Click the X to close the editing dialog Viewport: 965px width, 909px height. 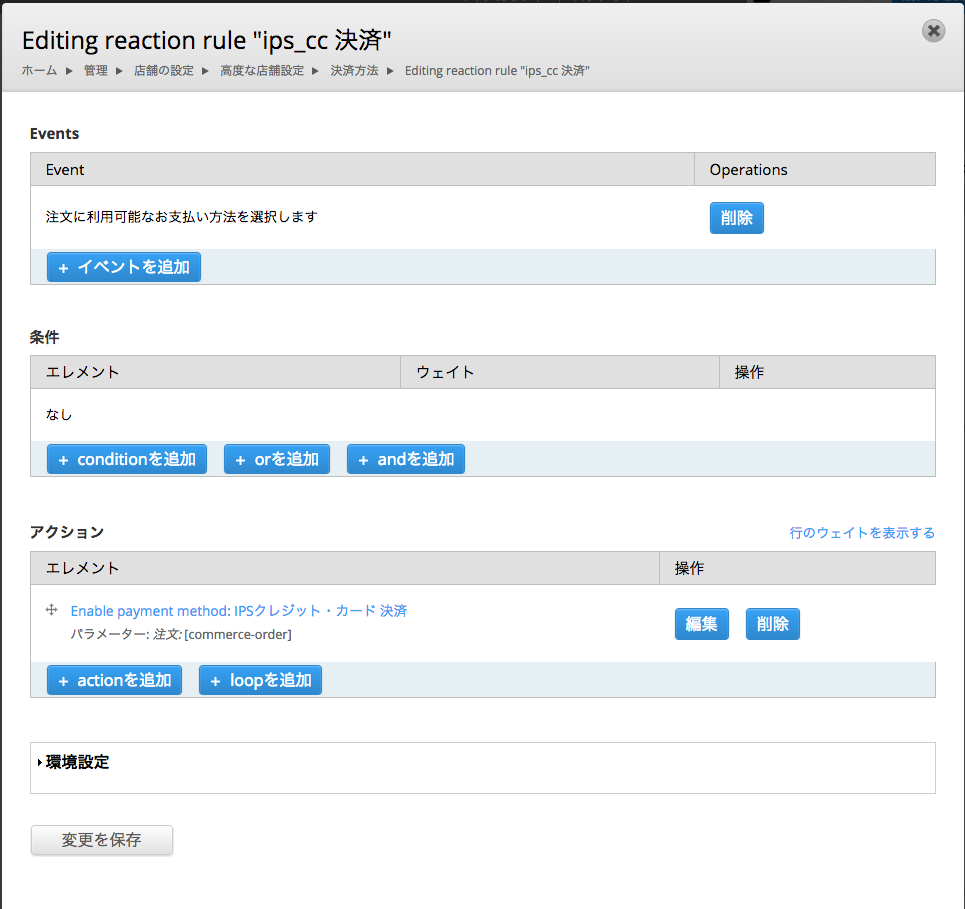[x=933, y=31]
